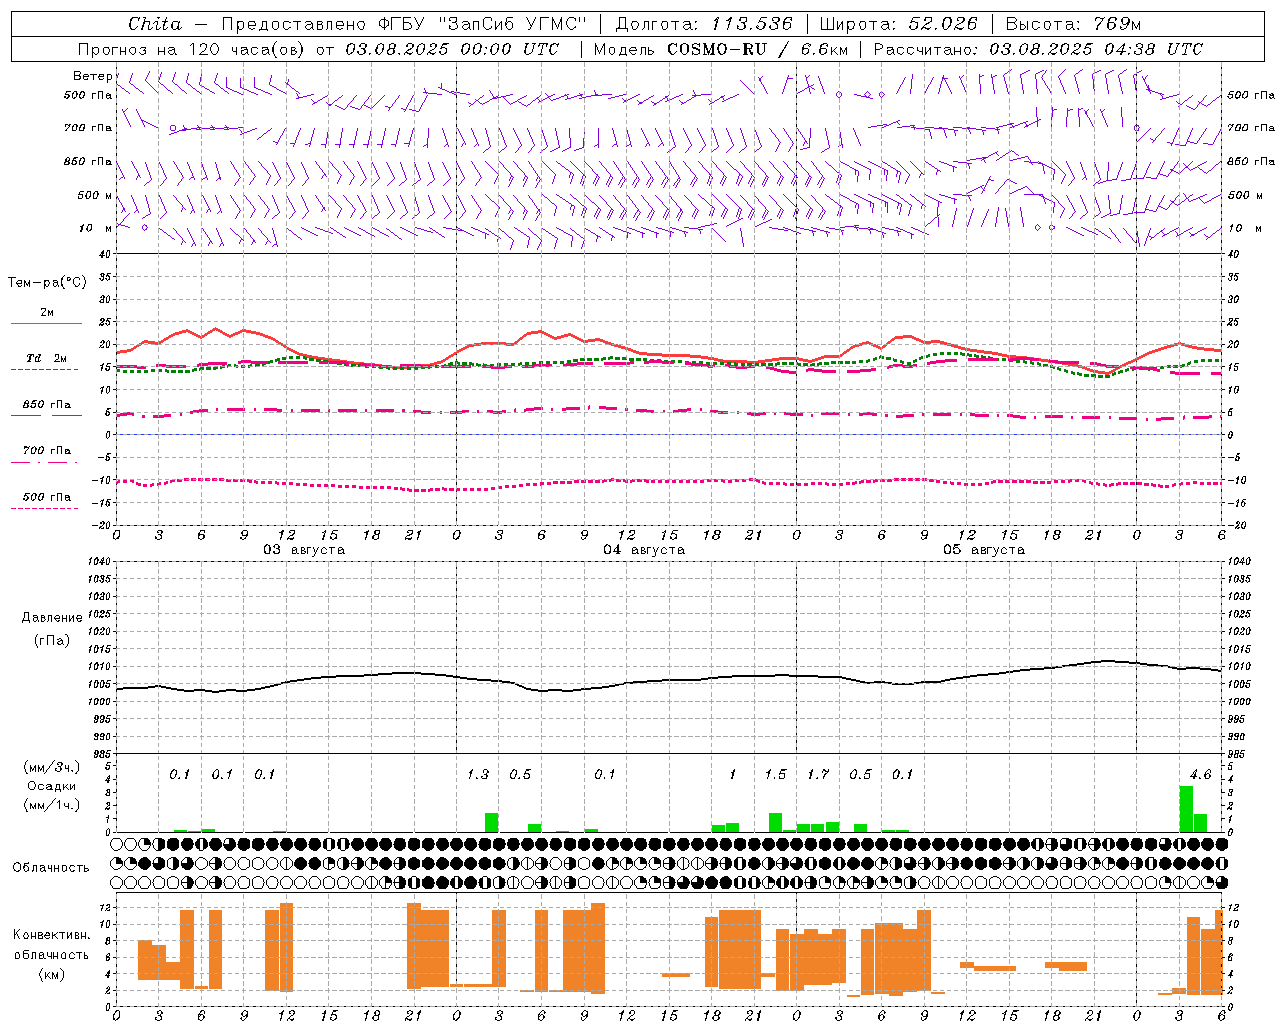
Task: Click the solid red 2м legend line sample
Action: tap(46, 324)
